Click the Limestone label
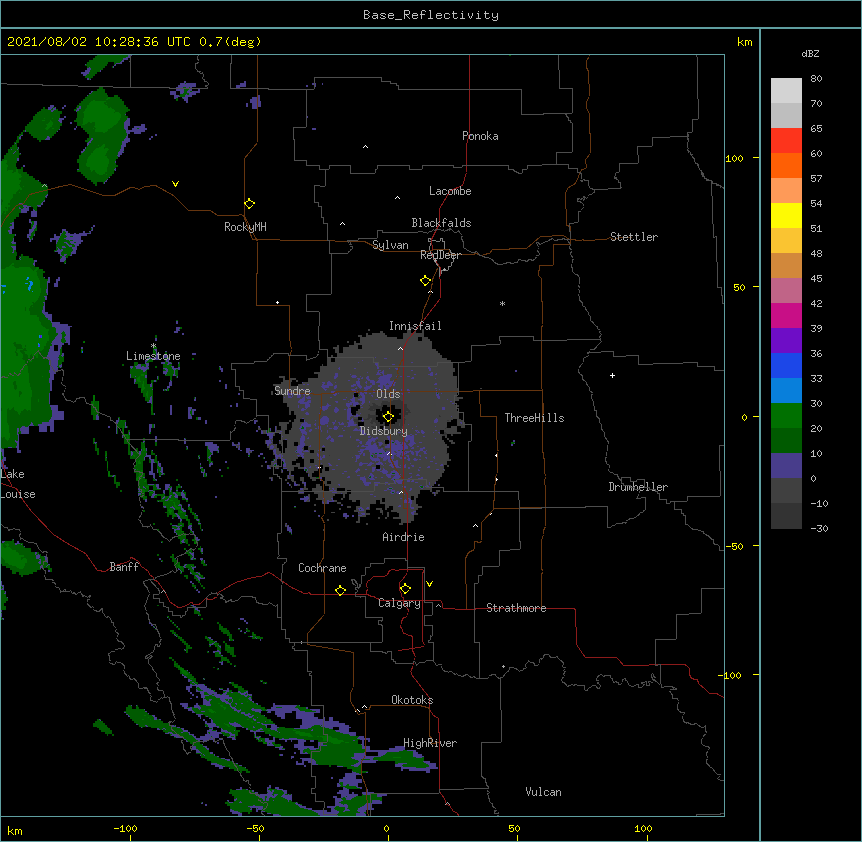The width and height of the screenshot is (862, 842). 153,356
